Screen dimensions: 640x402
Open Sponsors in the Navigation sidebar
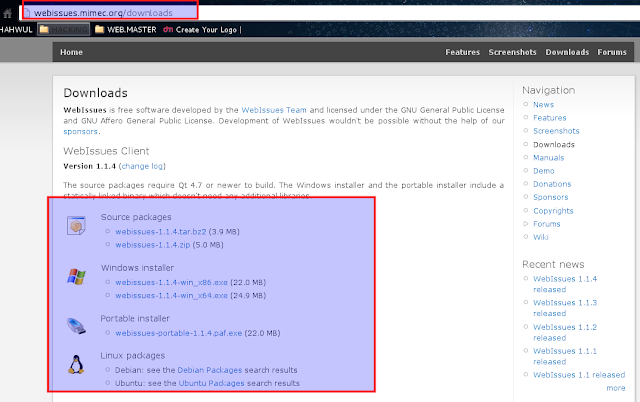click(x=551, y=197)
